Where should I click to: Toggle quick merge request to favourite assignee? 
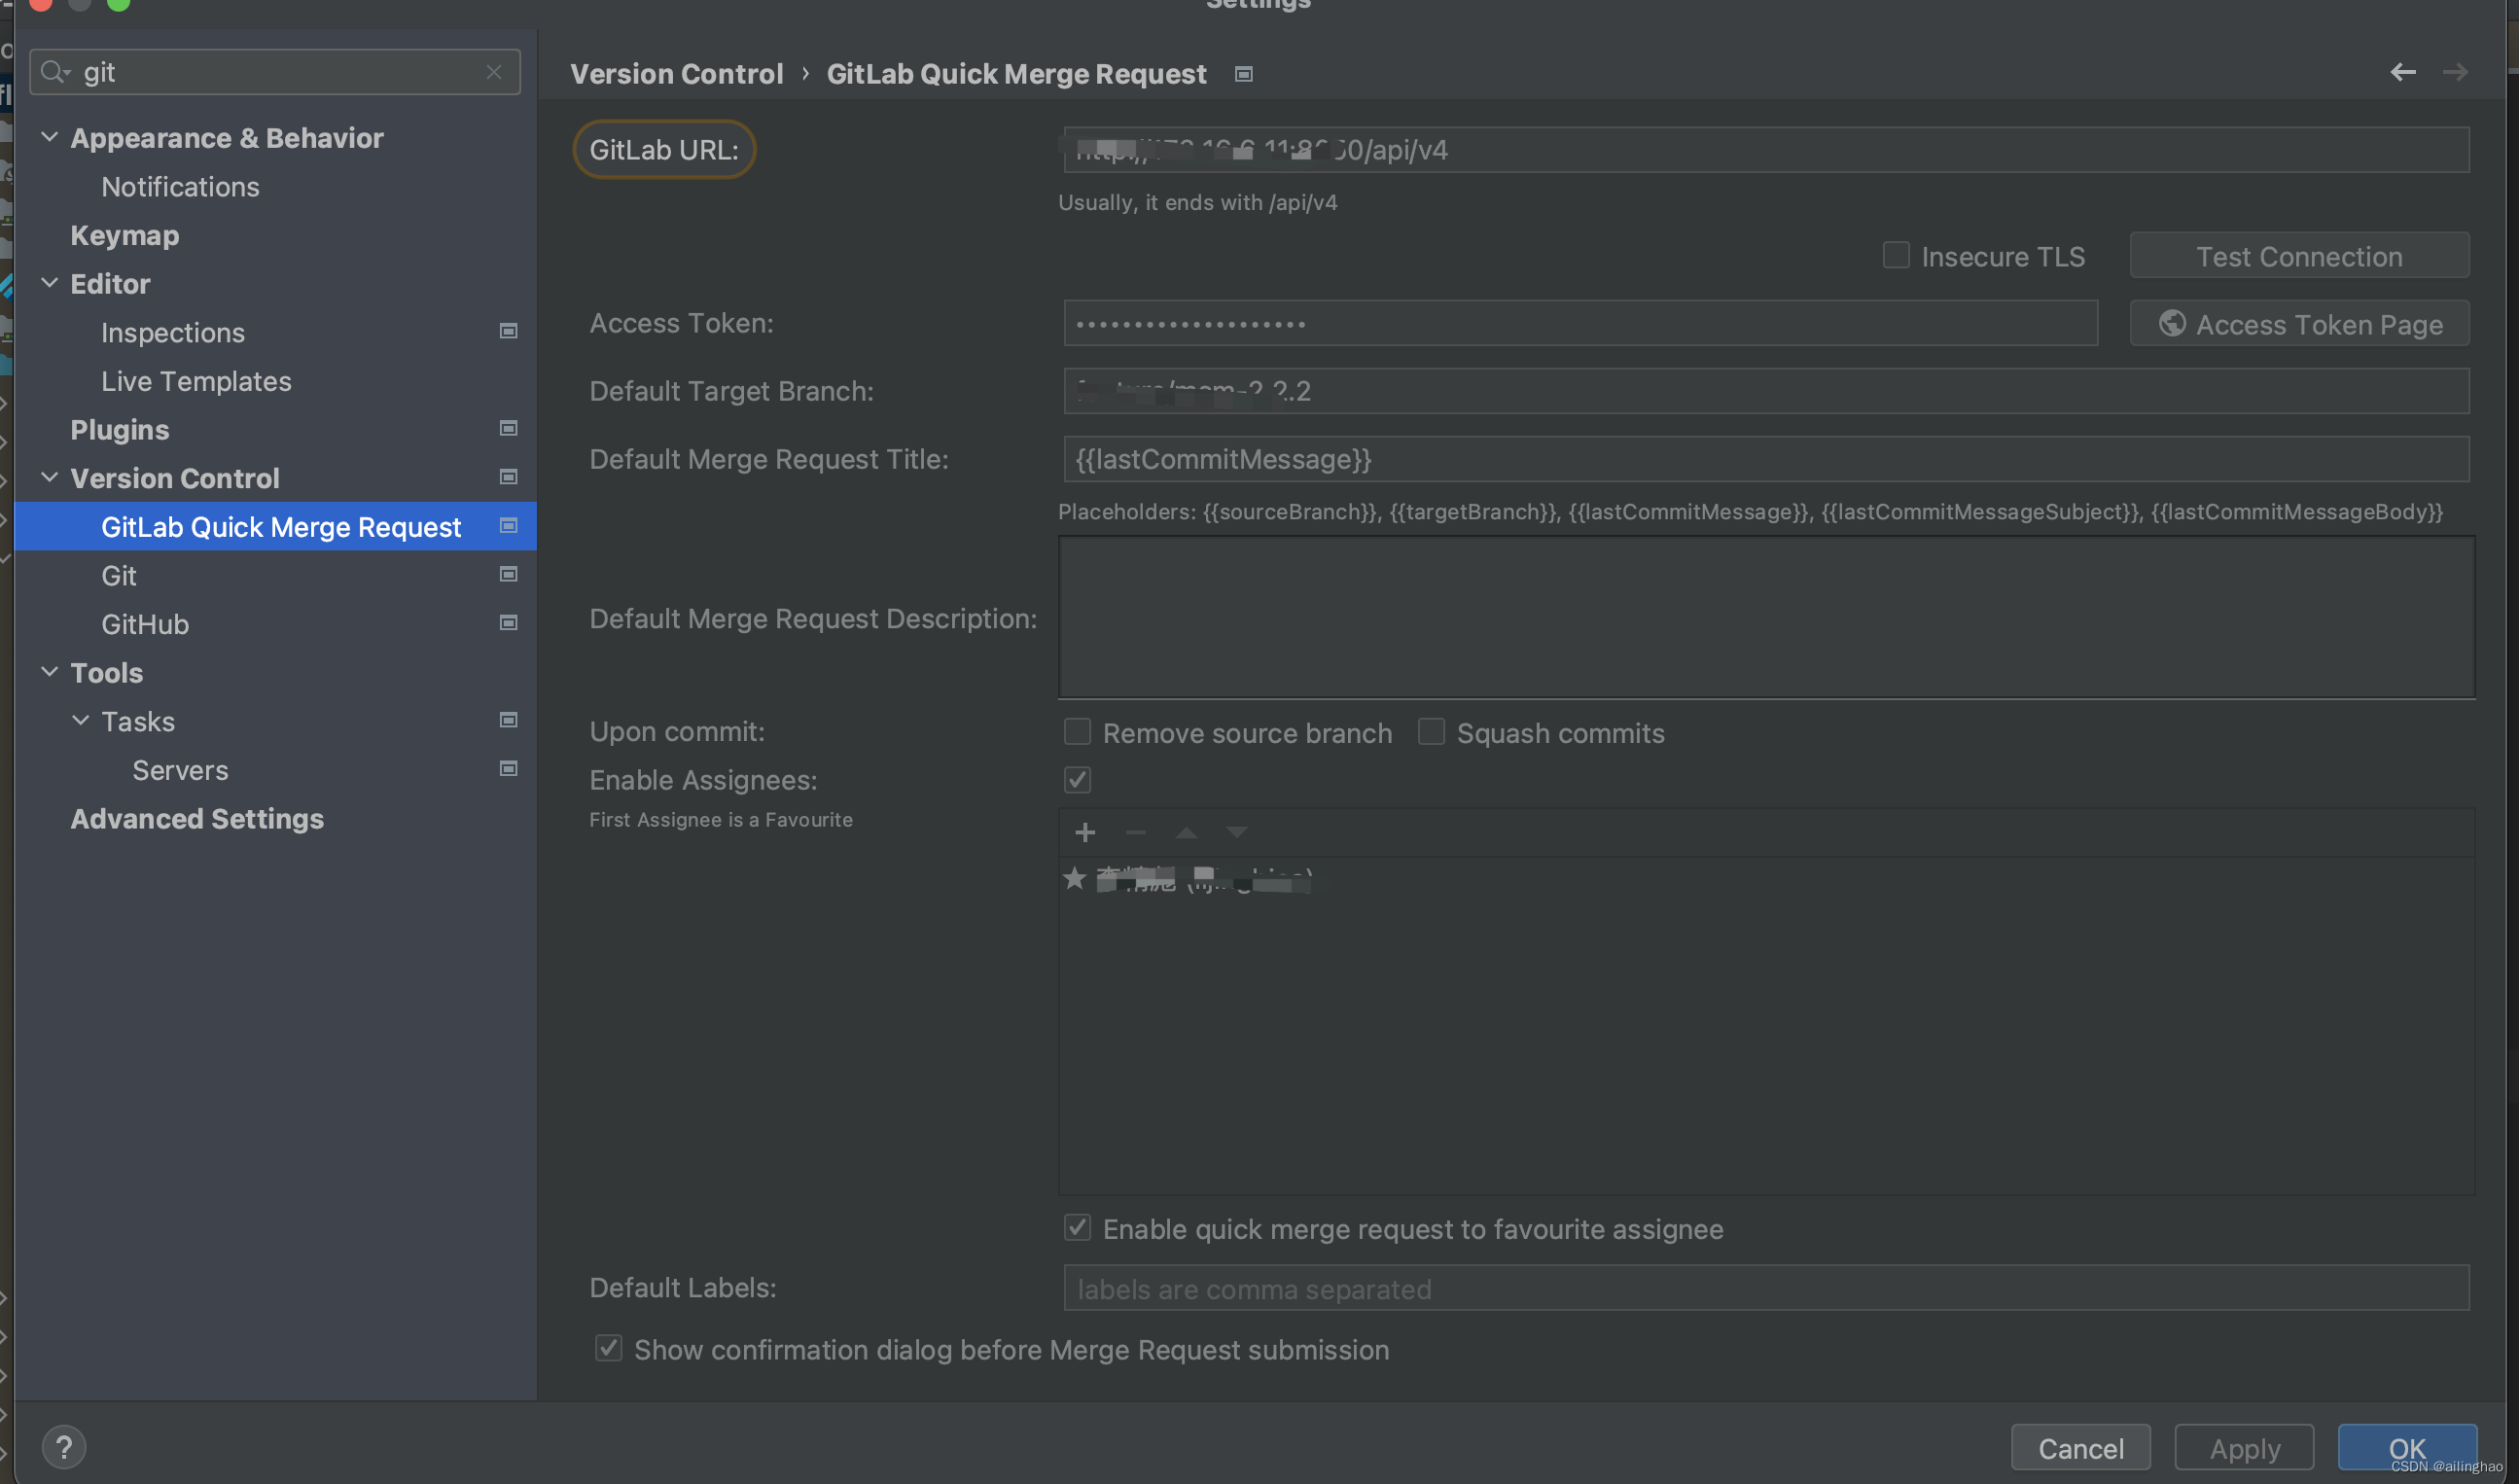click(x=1077, y=1228)
